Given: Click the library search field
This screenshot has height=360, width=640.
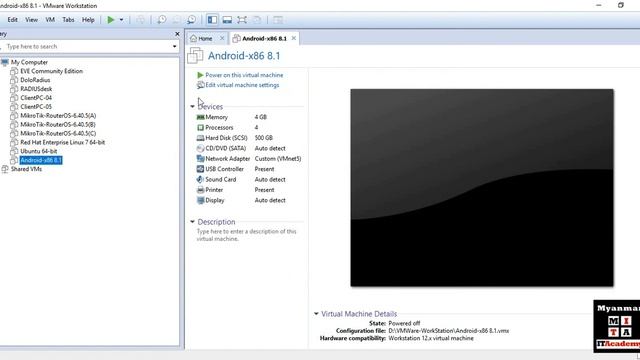Looking at the screenshot, I should pos(86,46).
